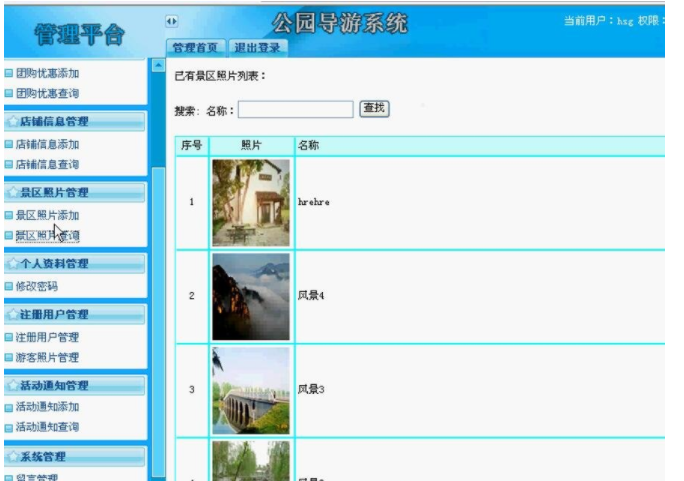Viewport: 684px width, 481px height.
Task: Click the square bullet icon before 景区照片添加
Action: point(8,215)
